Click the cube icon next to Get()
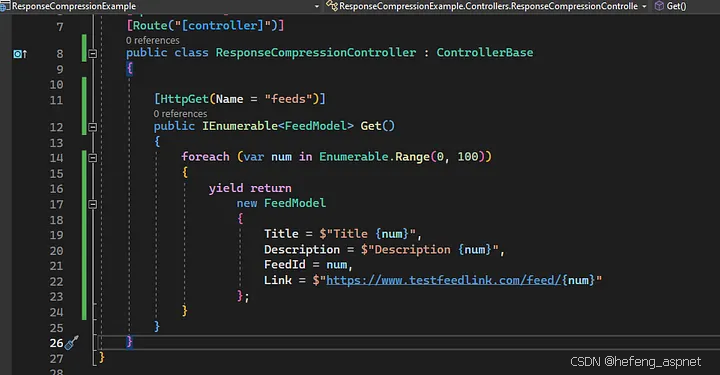Viewport: 720px width, 375px height. 659,6
